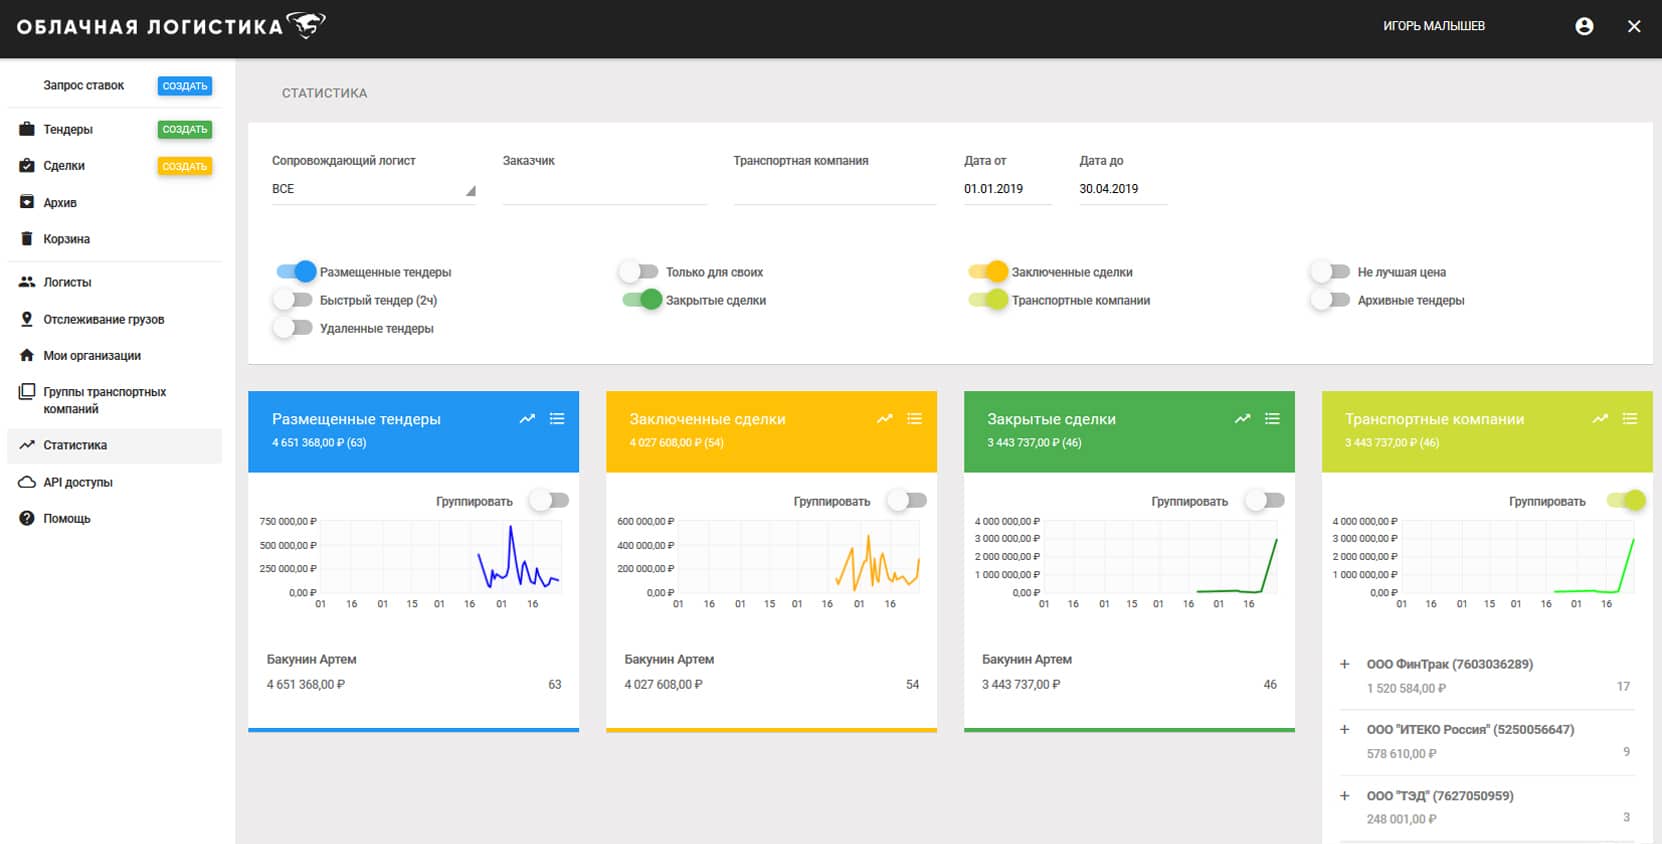The height and width of the screenshot is (844, 1662).
Task: Click green Создать button next to Тендеры
Action: coord(185,129)
